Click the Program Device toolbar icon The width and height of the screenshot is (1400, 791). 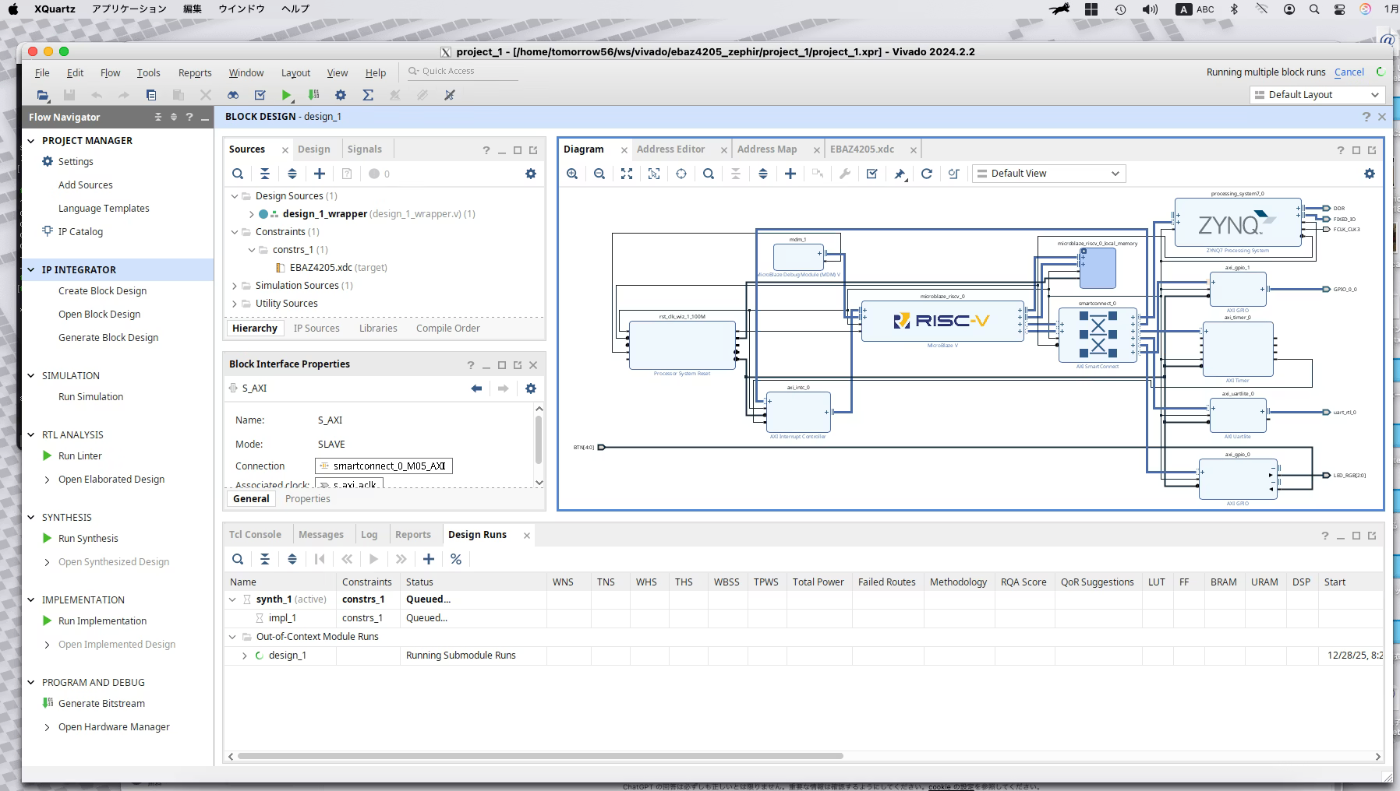click(314, 95)
